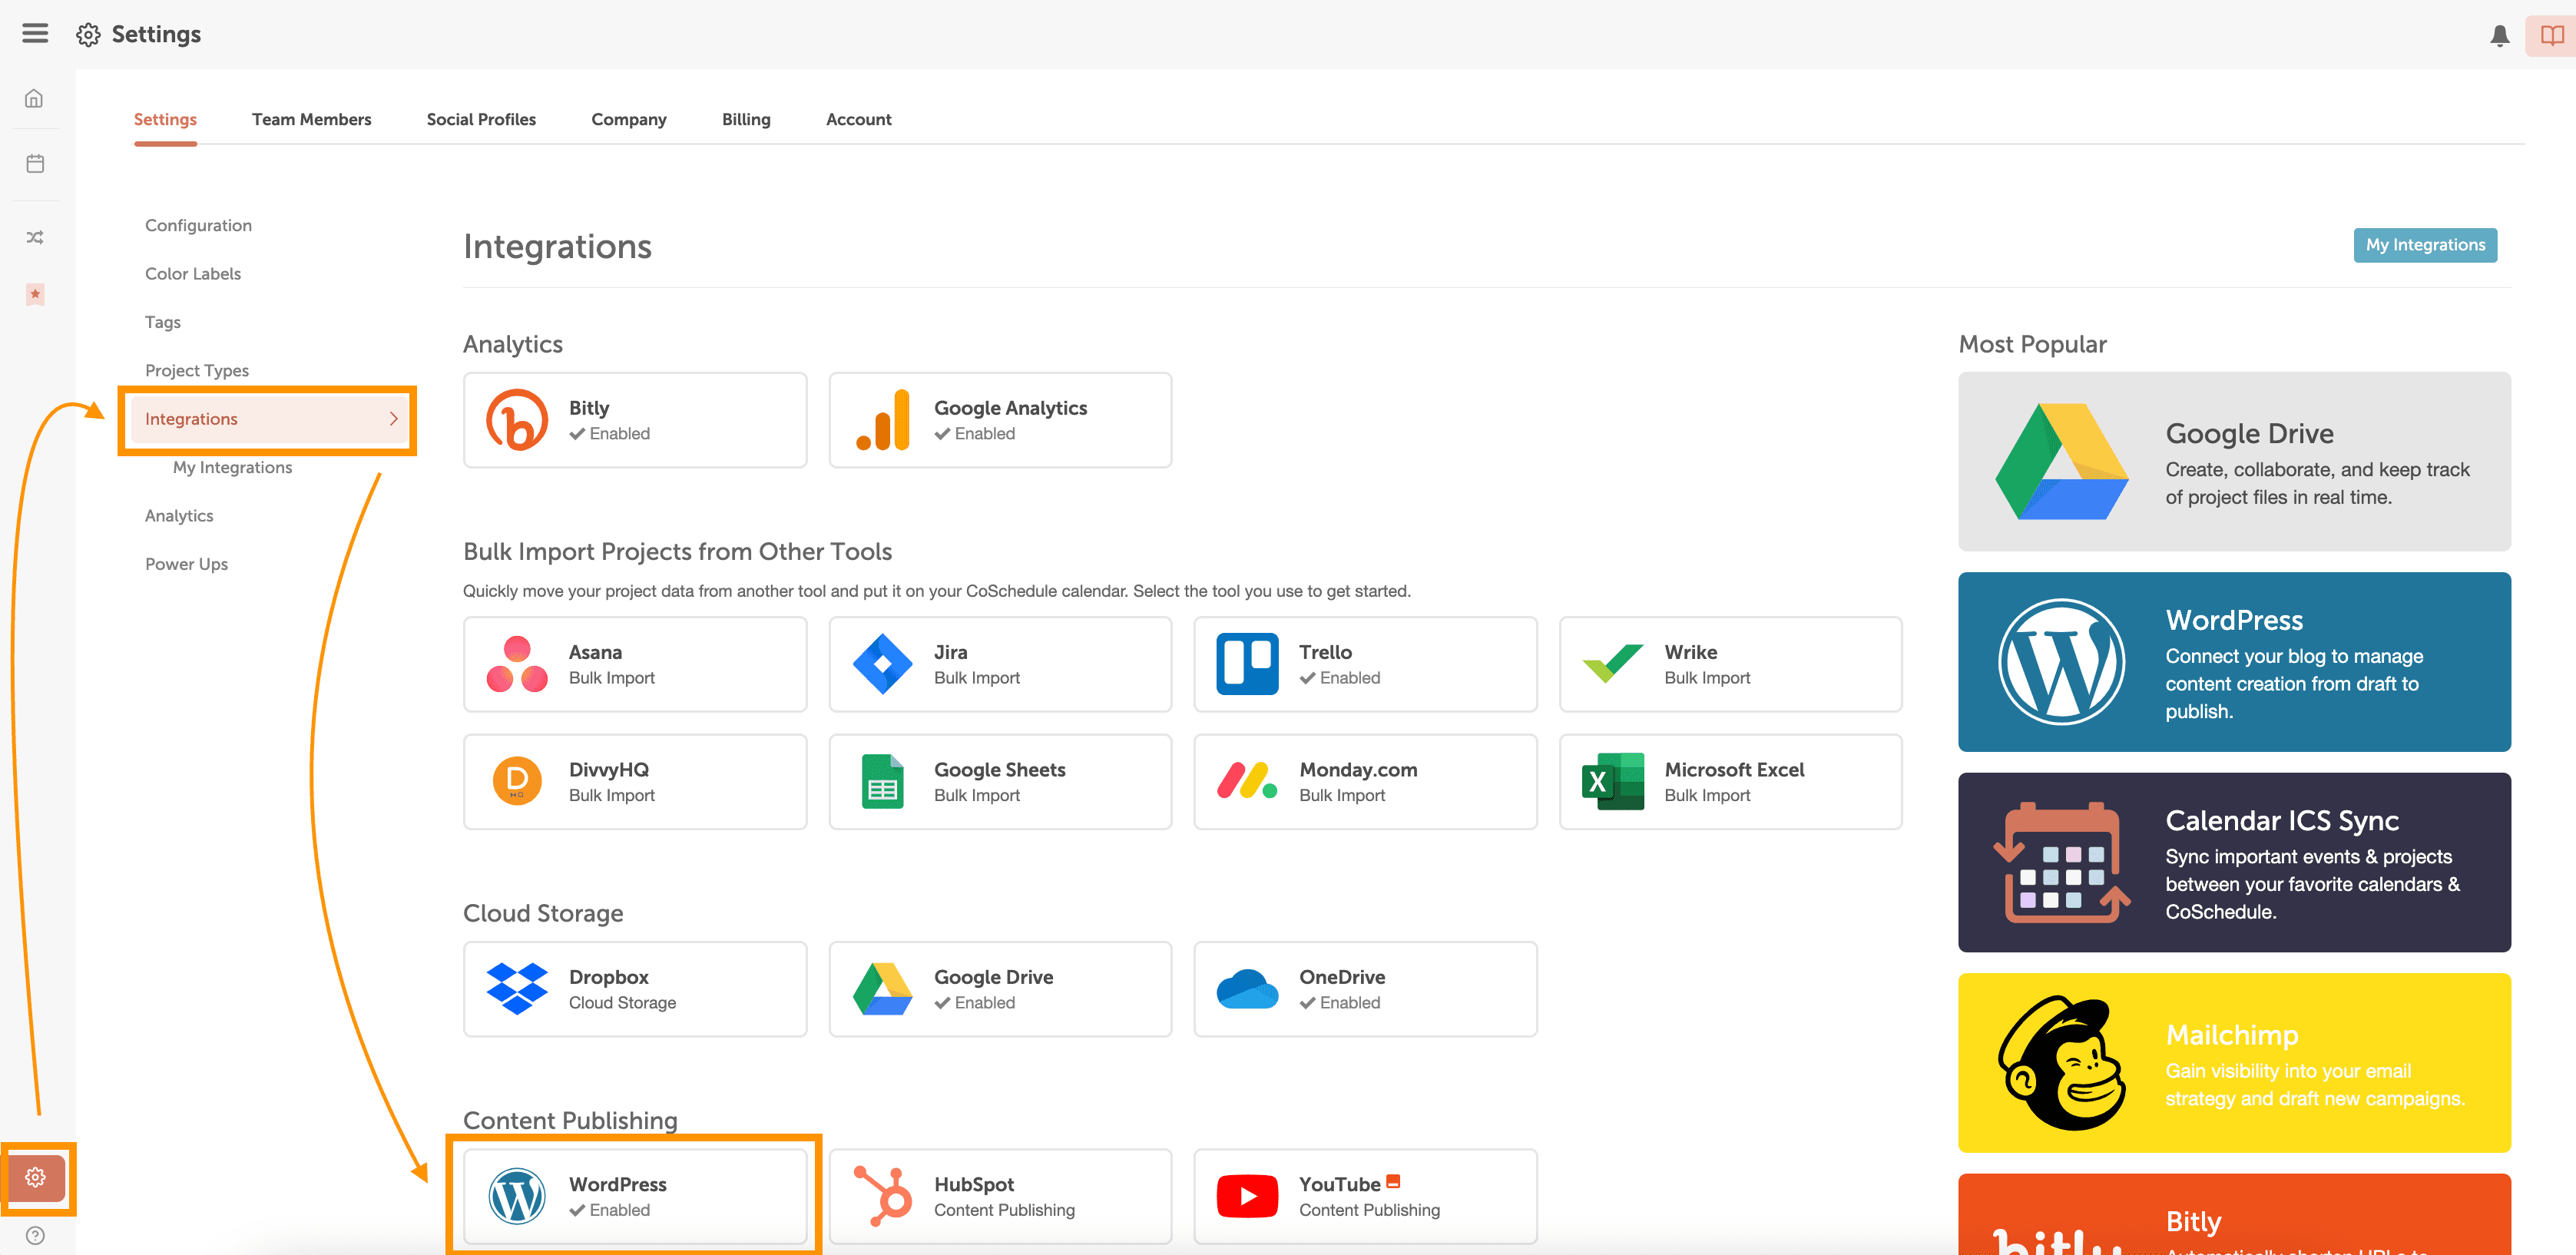Open the calendar icon in sidebar
This screenshot has height=1255, width=2576.
(x=35, y=163)
